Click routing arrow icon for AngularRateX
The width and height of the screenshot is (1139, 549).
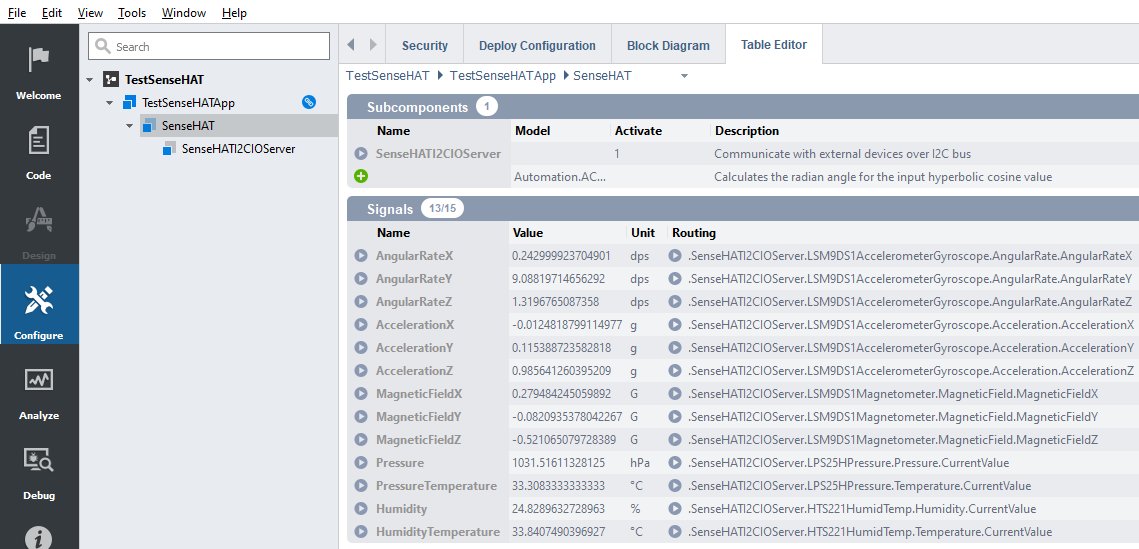pyautogui.click(x=676, y=256)
